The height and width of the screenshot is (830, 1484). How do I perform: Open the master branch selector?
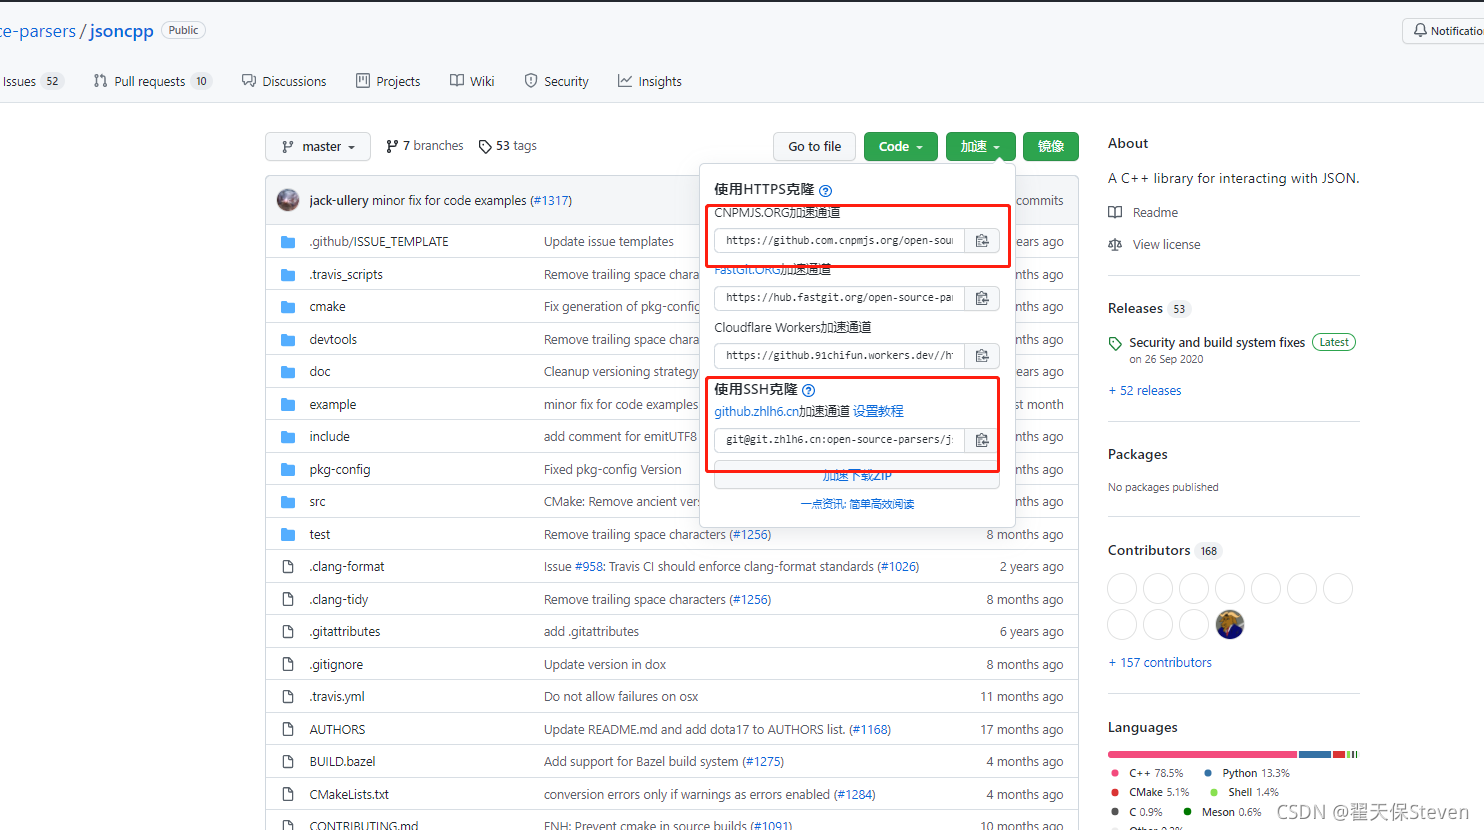coord(317,146)
